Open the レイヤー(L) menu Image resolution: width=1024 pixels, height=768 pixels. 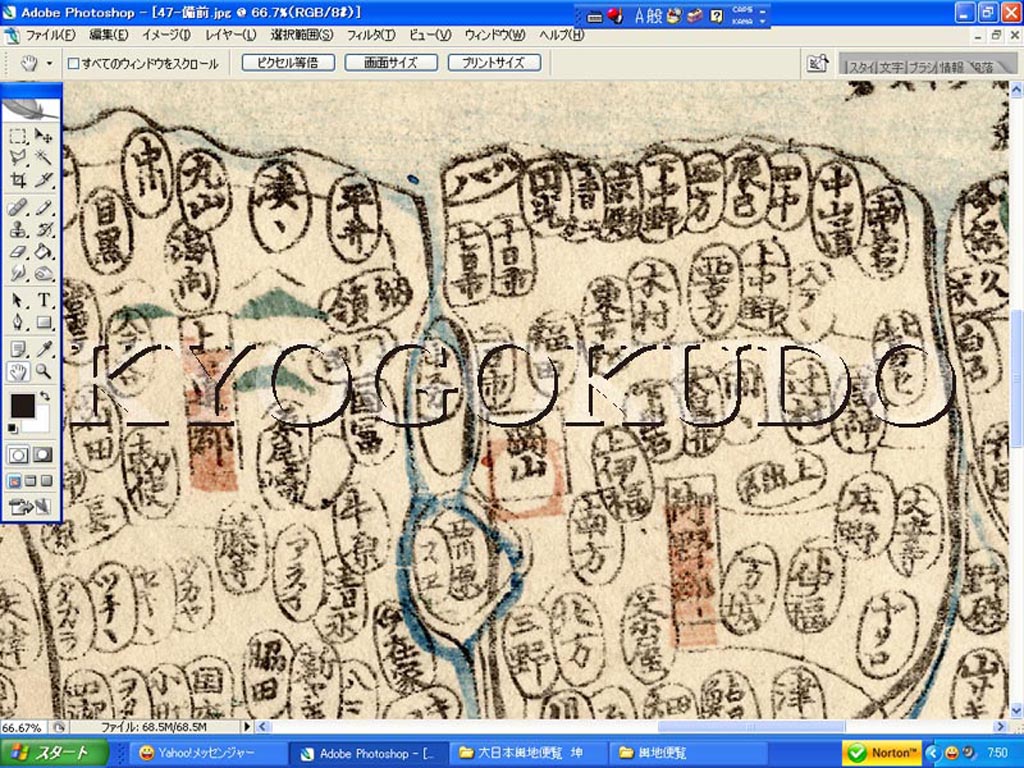[231, 35]
